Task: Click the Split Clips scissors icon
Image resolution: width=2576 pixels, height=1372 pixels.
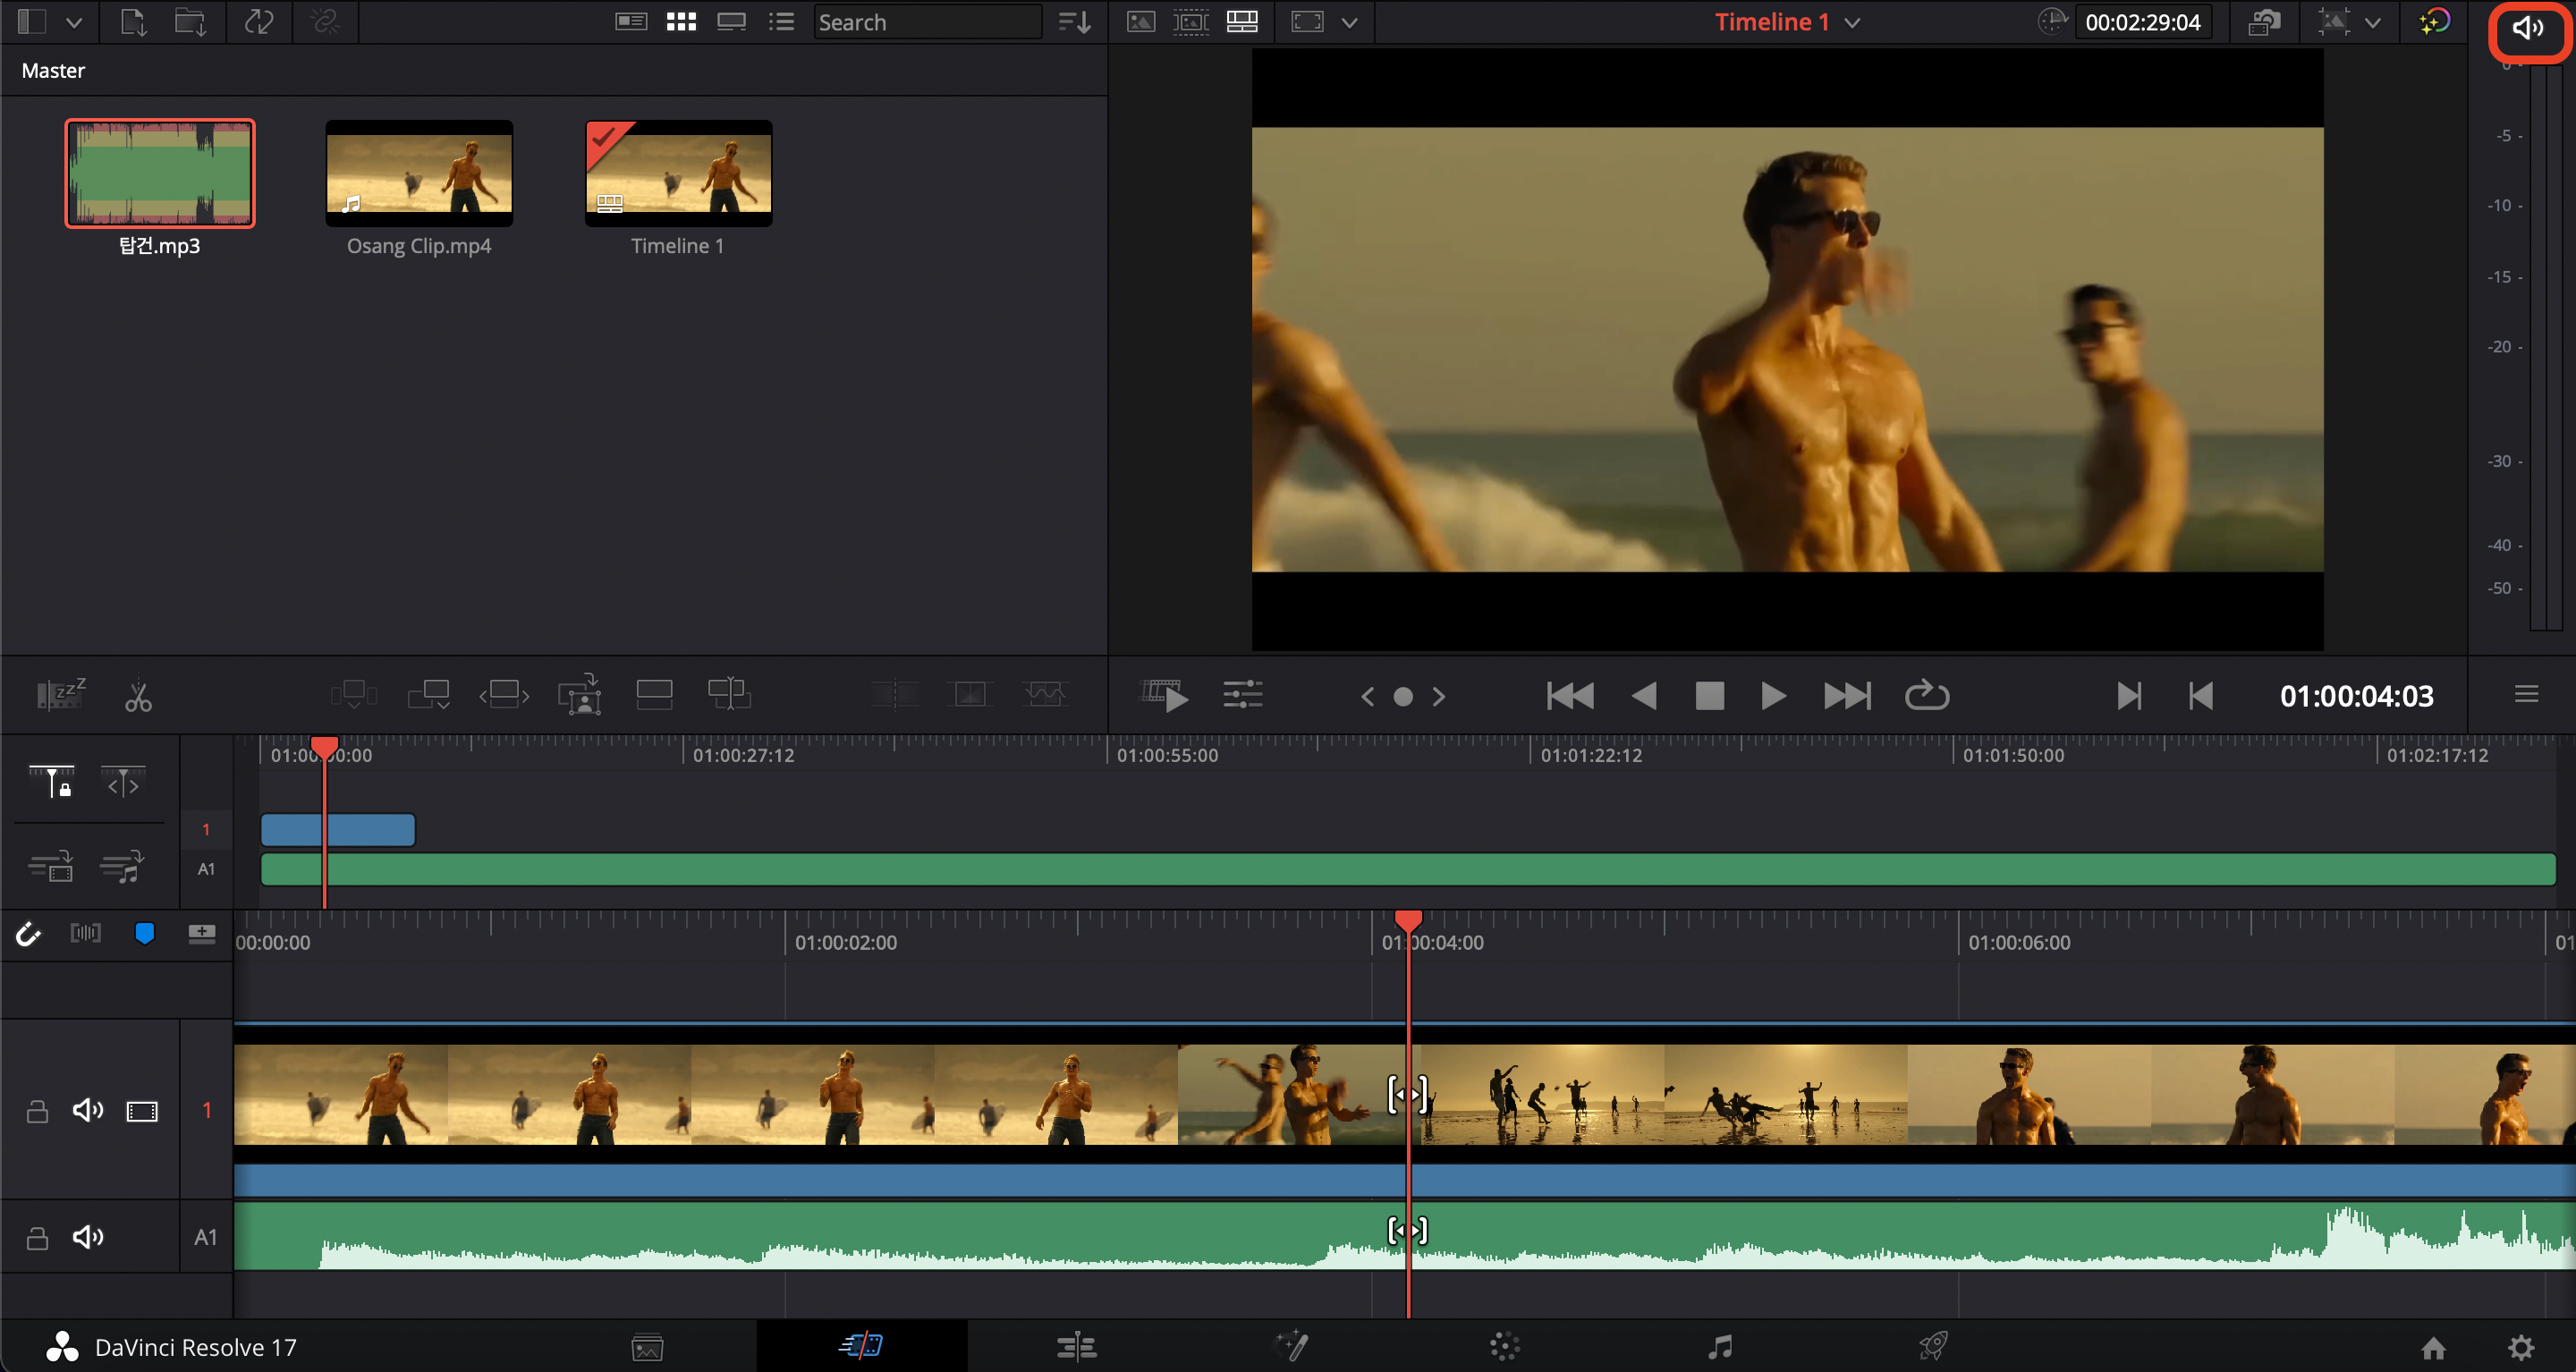Action: click(x=138, y=695)
